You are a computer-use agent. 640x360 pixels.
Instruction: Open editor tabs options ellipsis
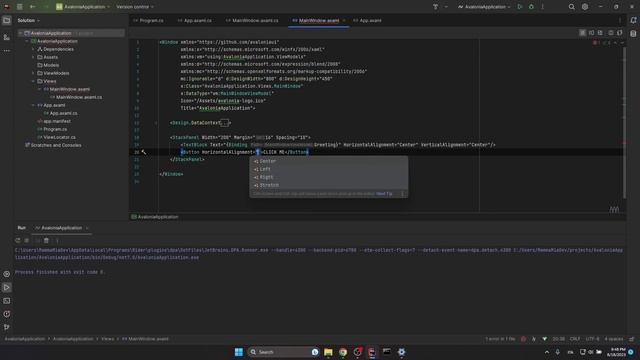(620, 20)
